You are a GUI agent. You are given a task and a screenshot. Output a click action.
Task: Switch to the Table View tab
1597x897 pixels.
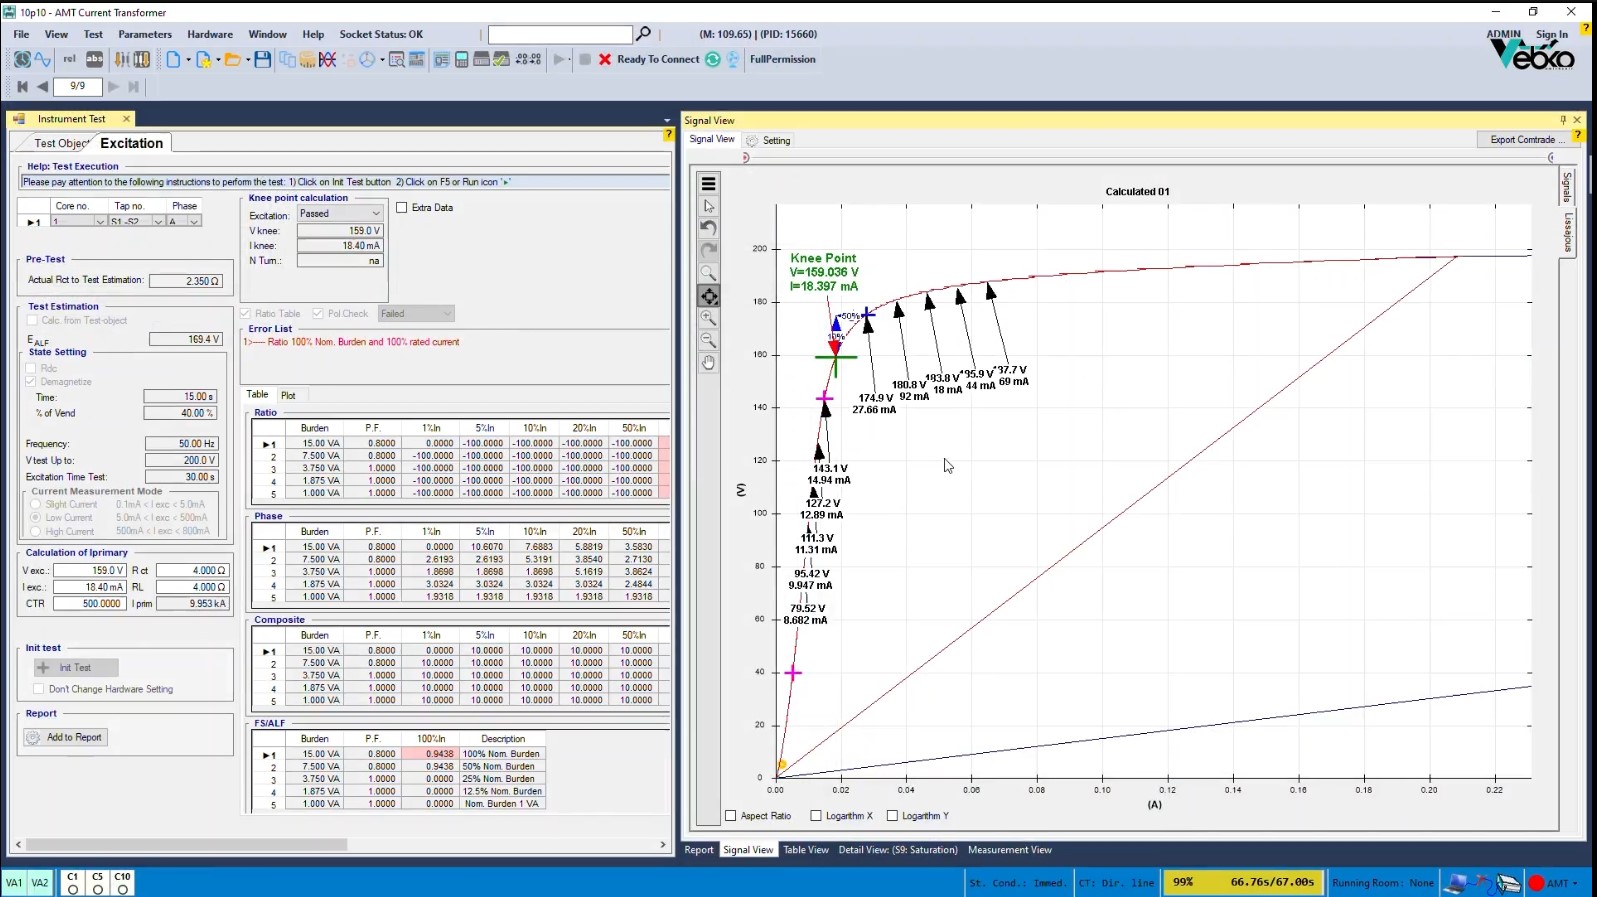[805, 850]
